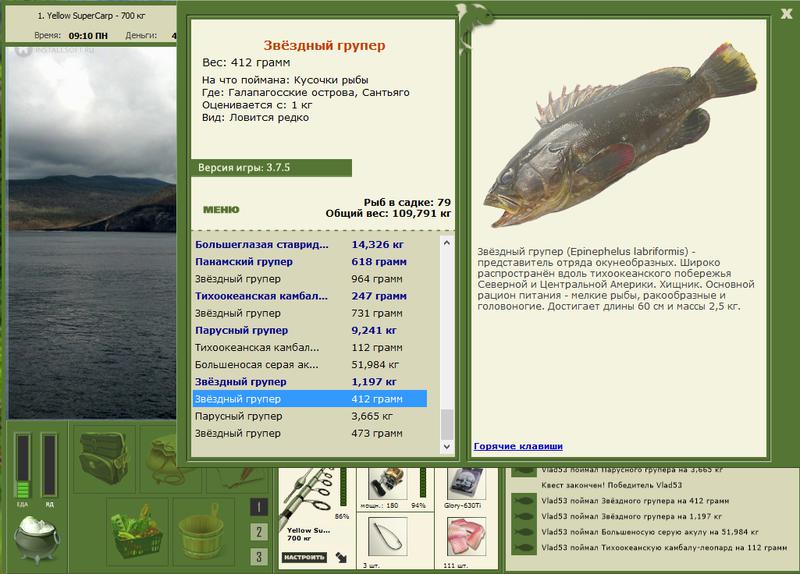This screenshot has width=800, height=574.
Task: Click the Версия игры: 3.7.5 bar
Action: click(271, 168)
